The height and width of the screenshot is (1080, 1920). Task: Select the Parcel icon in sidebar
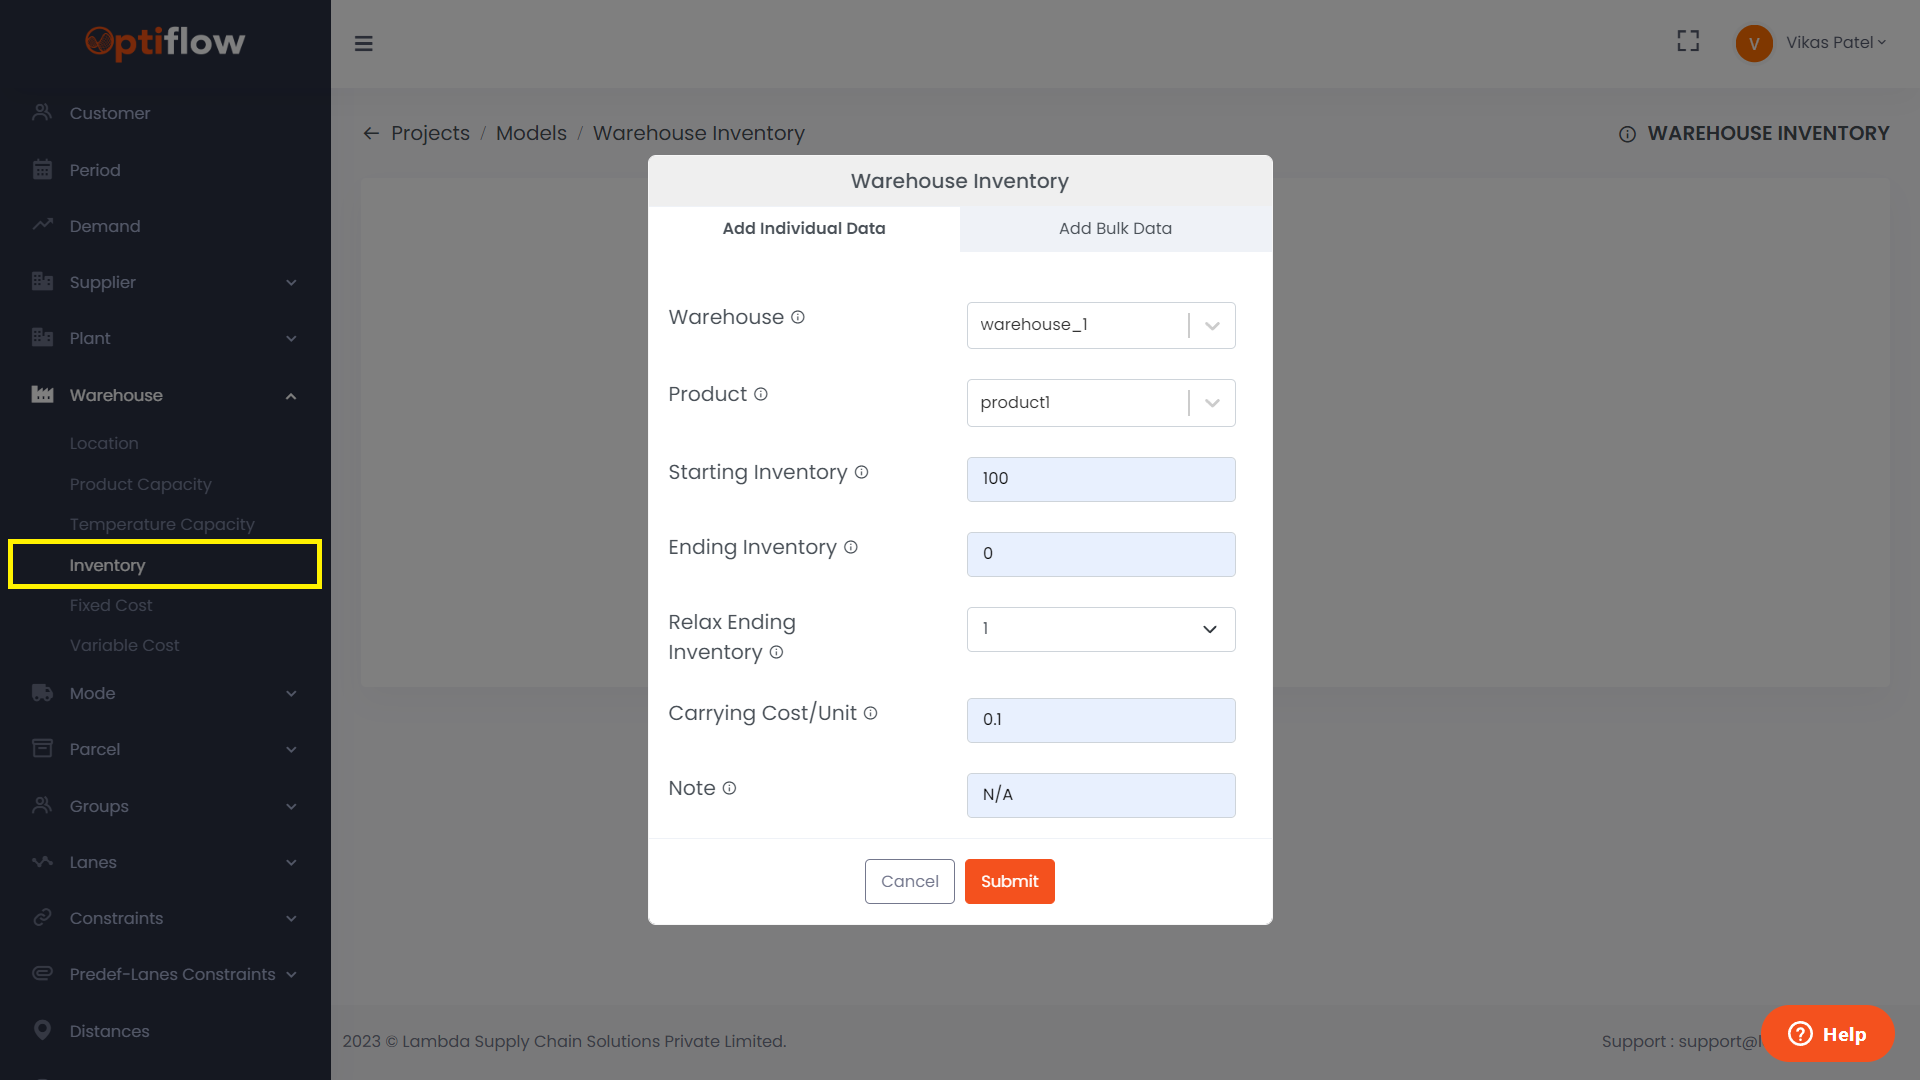pyautogui.click(x=42, y=749)
